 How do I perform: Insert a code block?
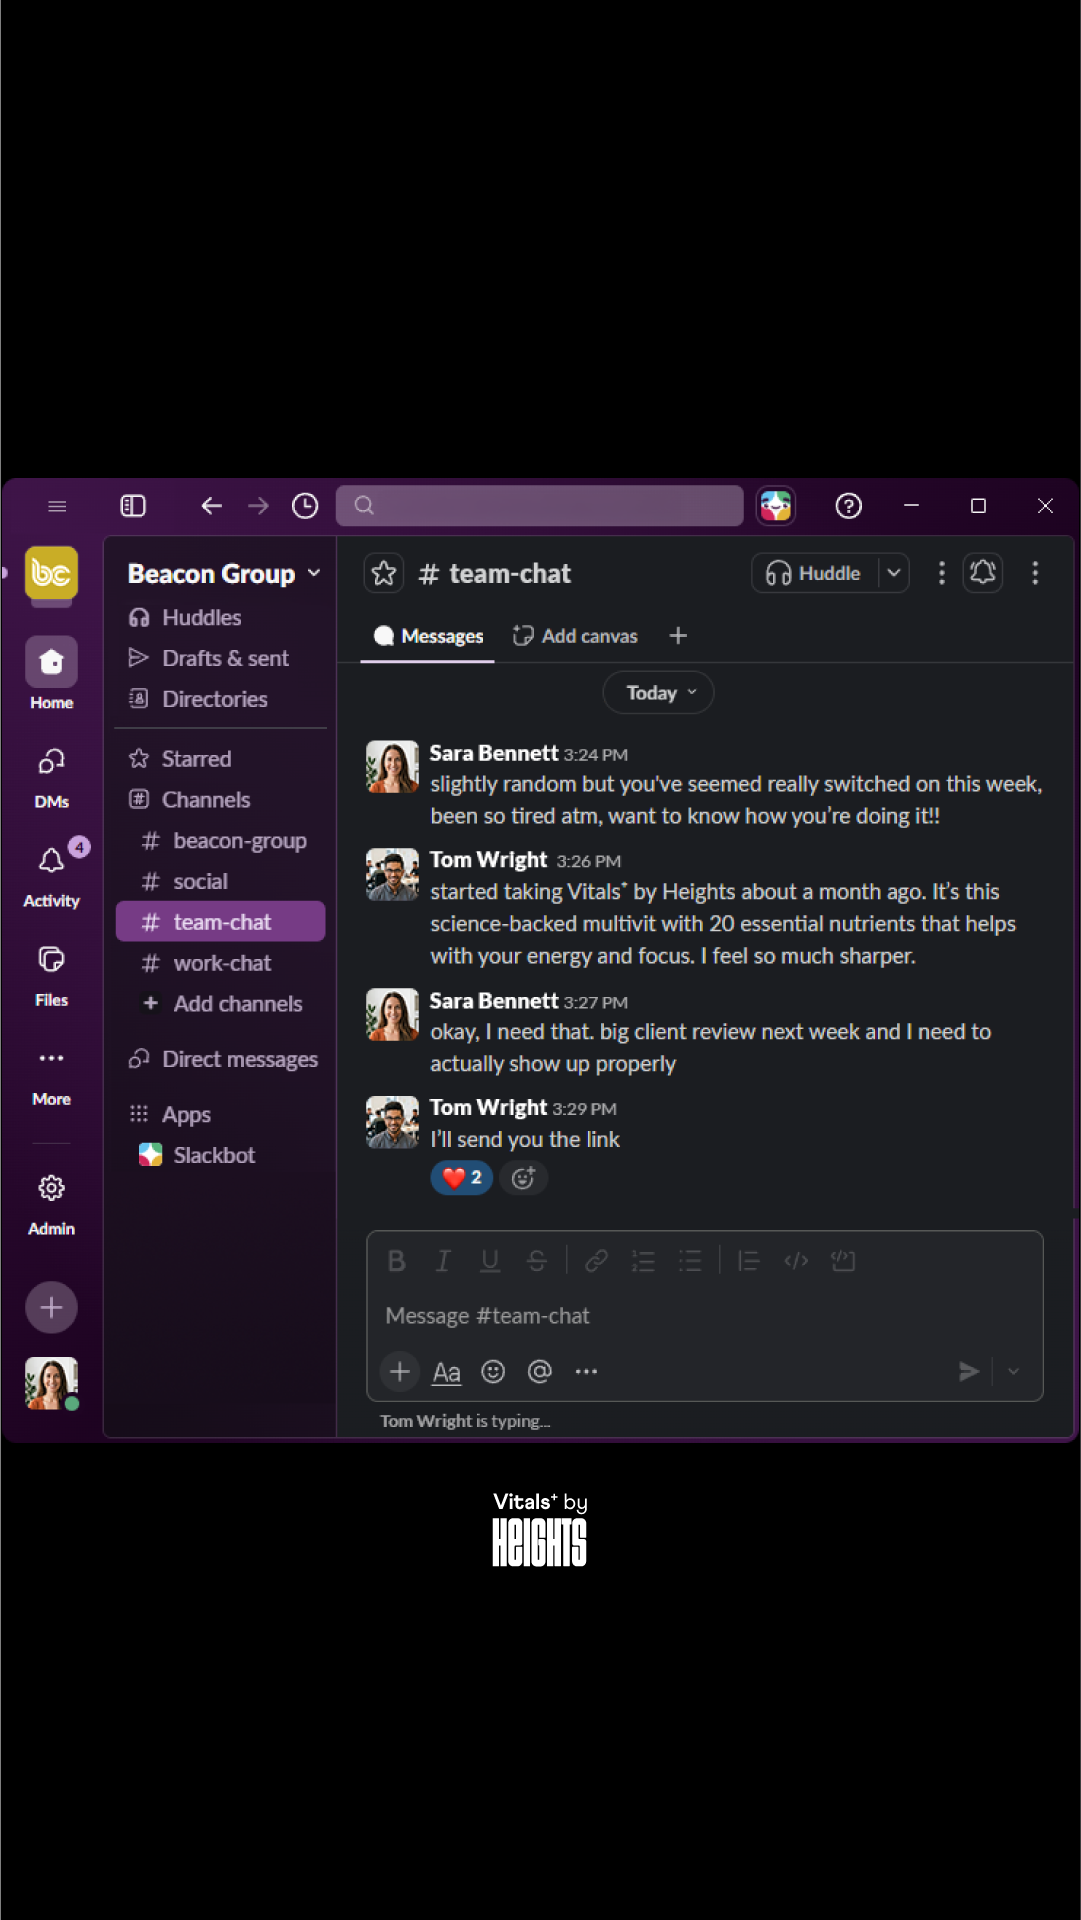coord(843,1261)
